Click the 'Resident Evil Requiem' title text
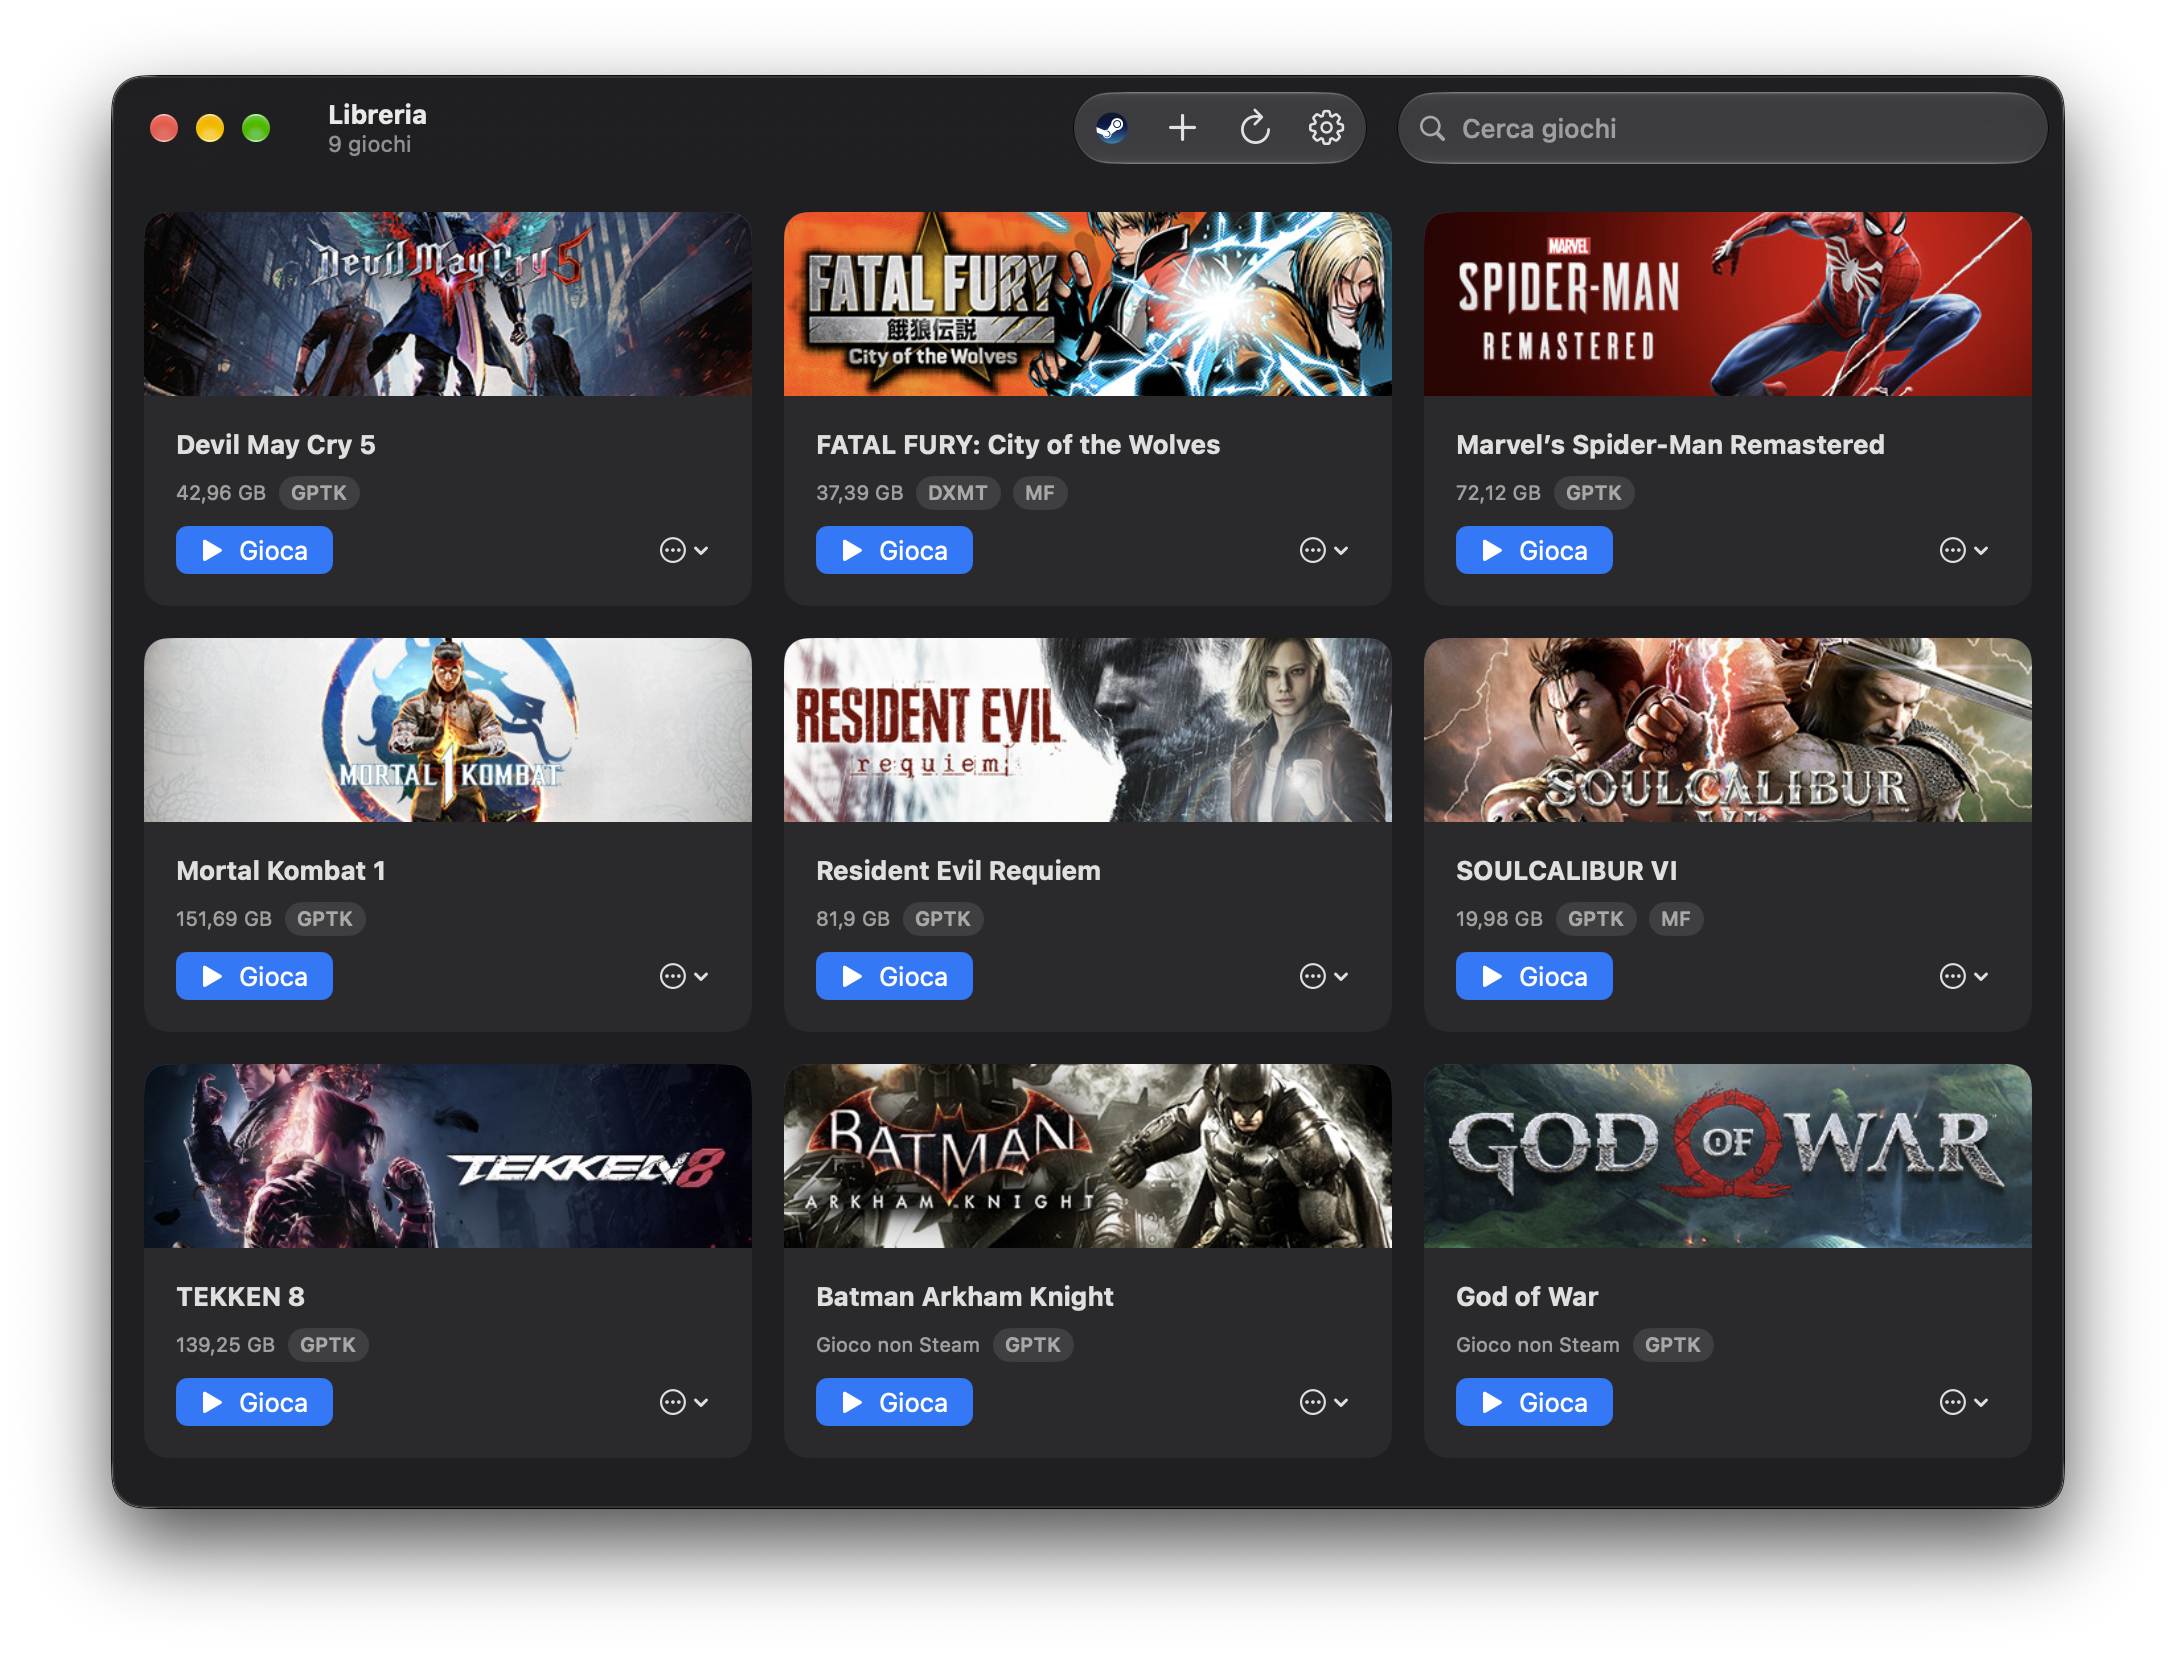The width and height of the screenshot is (2176, 1656). 958,871
